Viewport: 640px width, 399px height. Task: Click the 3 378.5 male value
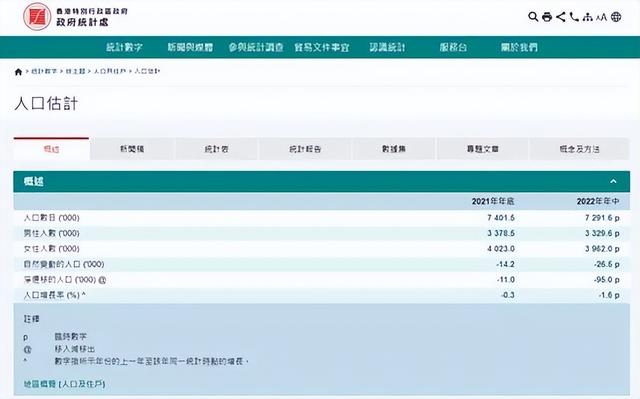click(501, 233)
